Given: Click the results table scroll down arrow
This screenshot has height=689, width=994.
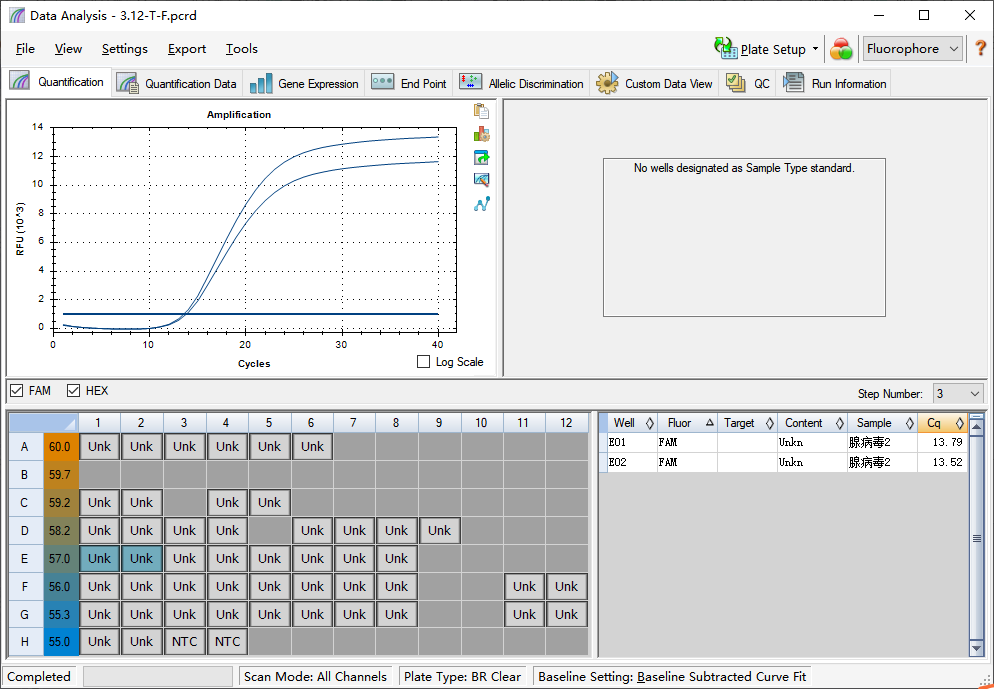Looking at the screenshot, I should click(976, 648).
